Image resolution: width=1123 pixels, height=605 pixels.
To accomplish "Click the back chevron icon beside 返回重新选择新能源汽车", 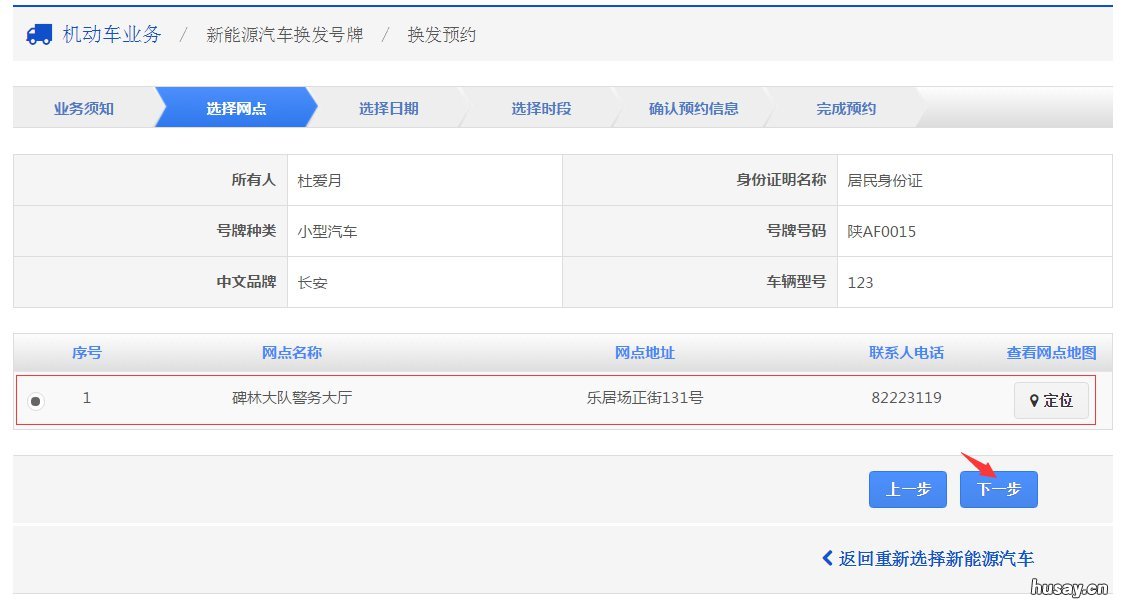I will [x=826, y=559].
